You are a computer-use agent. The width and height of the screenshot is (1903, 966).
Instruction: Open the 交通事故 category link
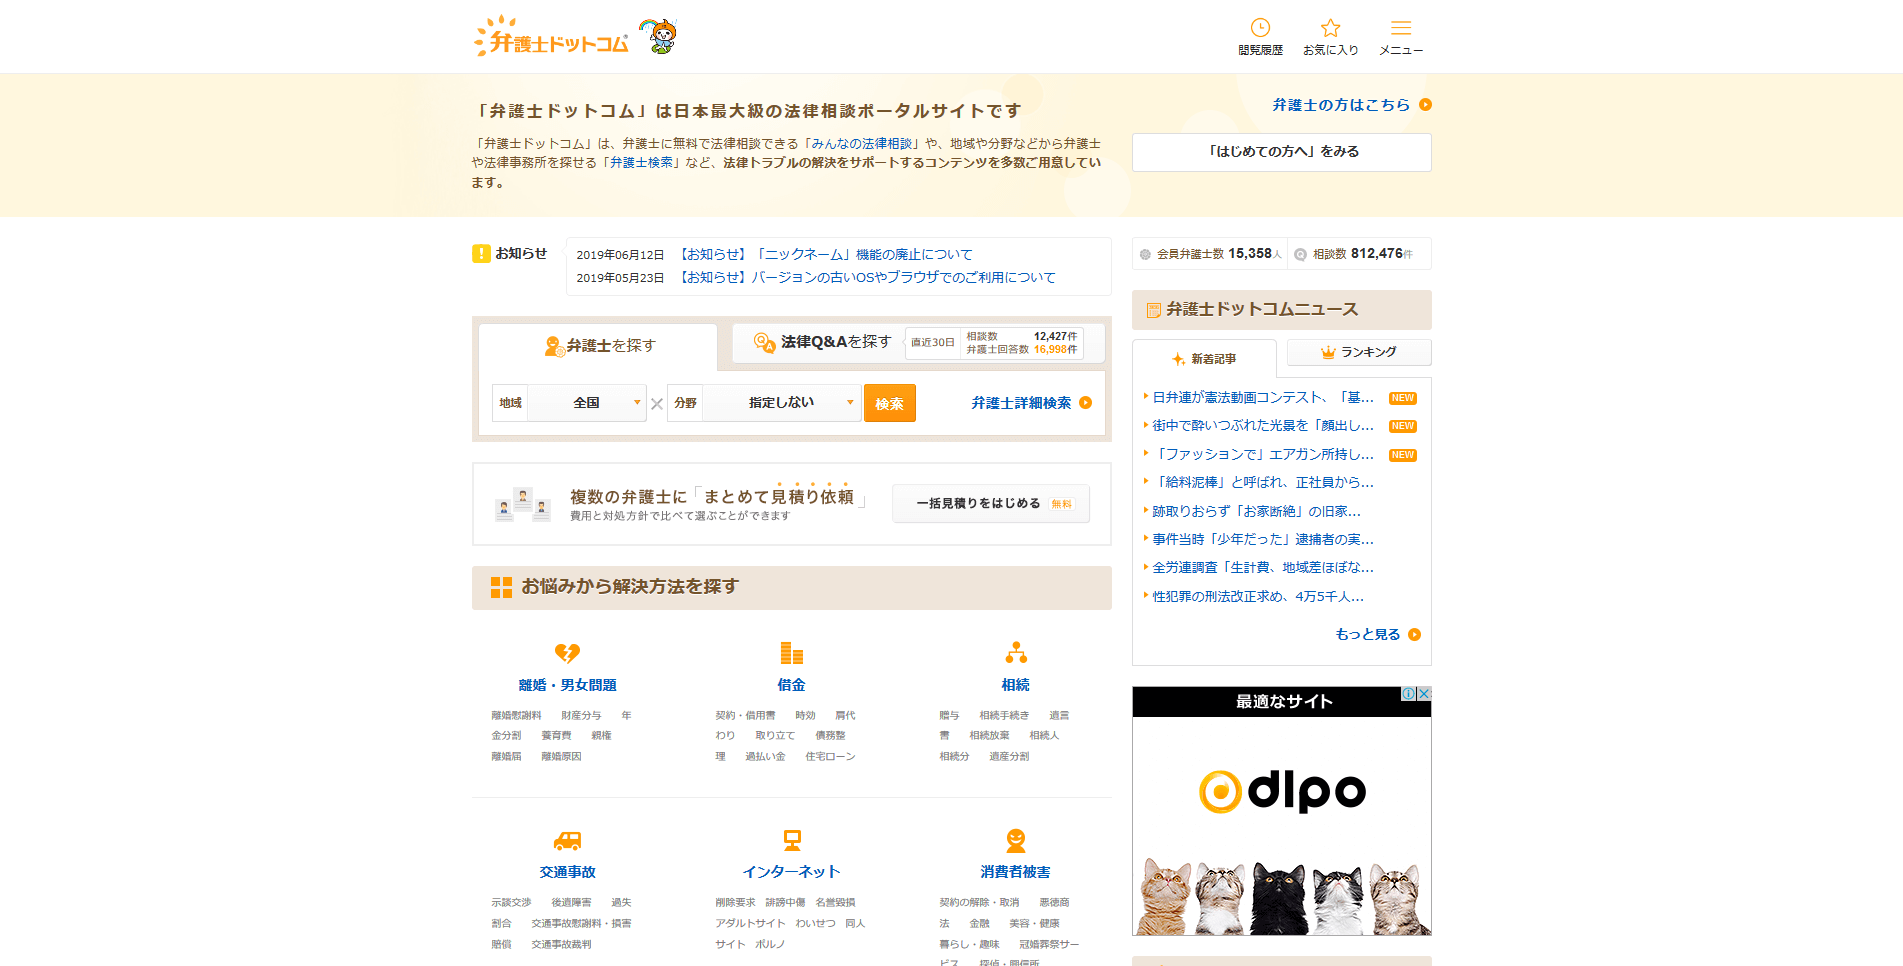[x=567, y=872]
